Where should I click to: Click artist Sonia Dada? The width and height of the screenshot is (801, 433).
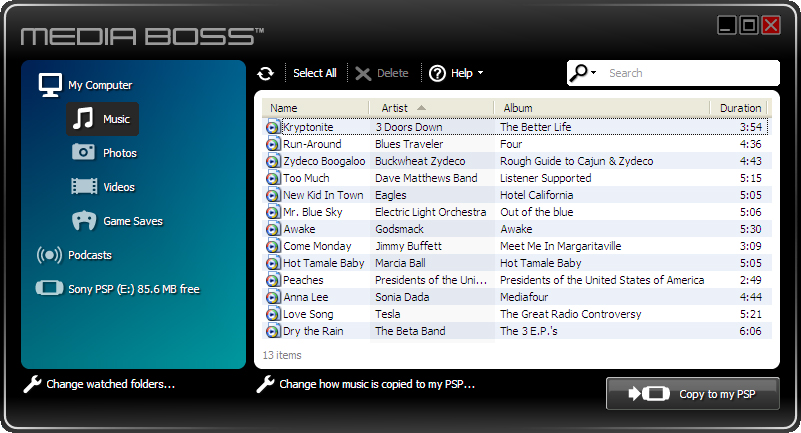[x=402, y=297]
